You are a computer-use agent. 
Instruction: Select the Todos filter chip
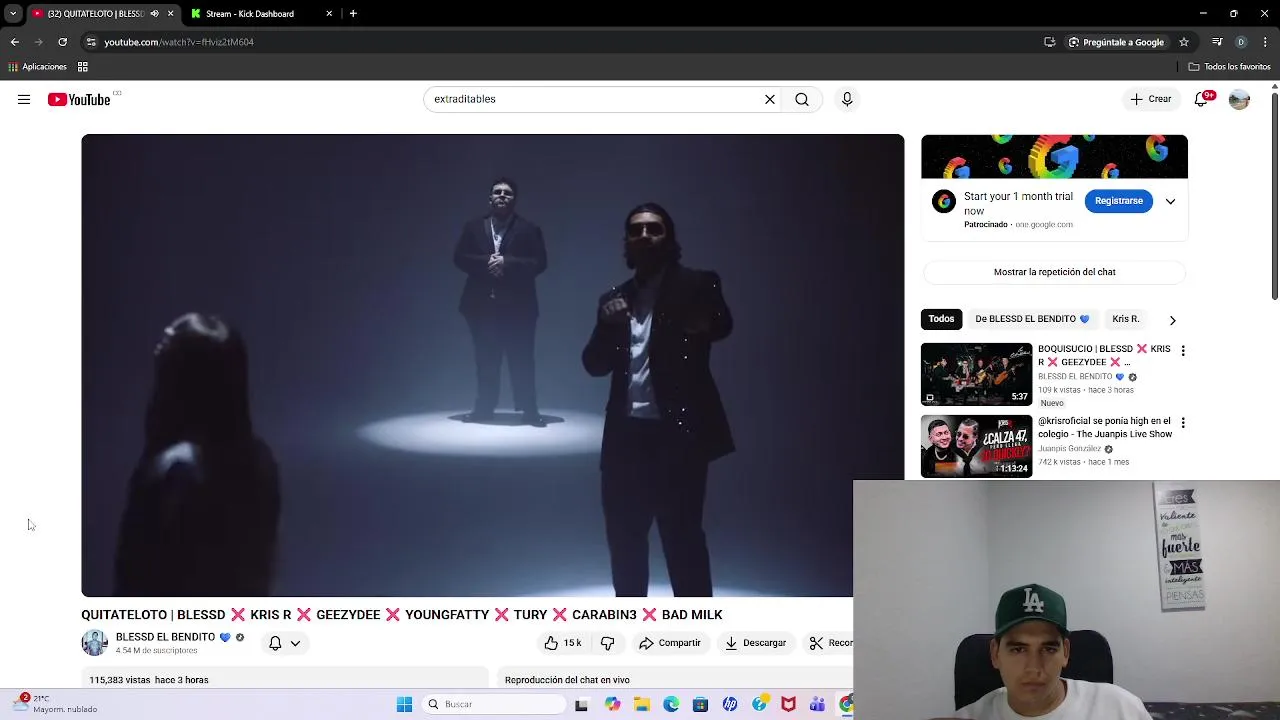[x=941, y=319]
